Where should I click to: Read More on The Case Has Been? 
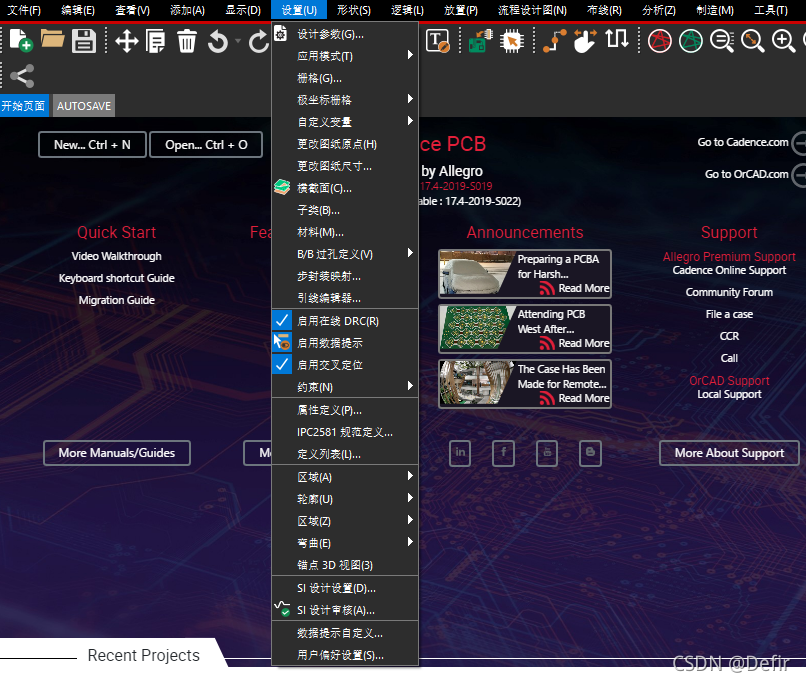click(583, 398)
